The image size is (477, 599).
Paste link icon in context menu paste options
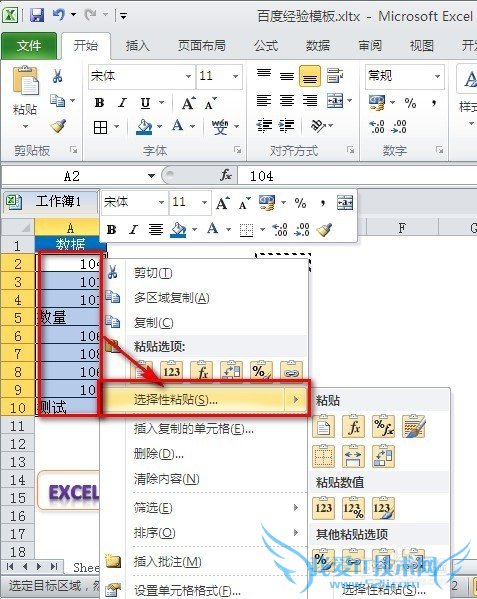[x=291, y=371]
